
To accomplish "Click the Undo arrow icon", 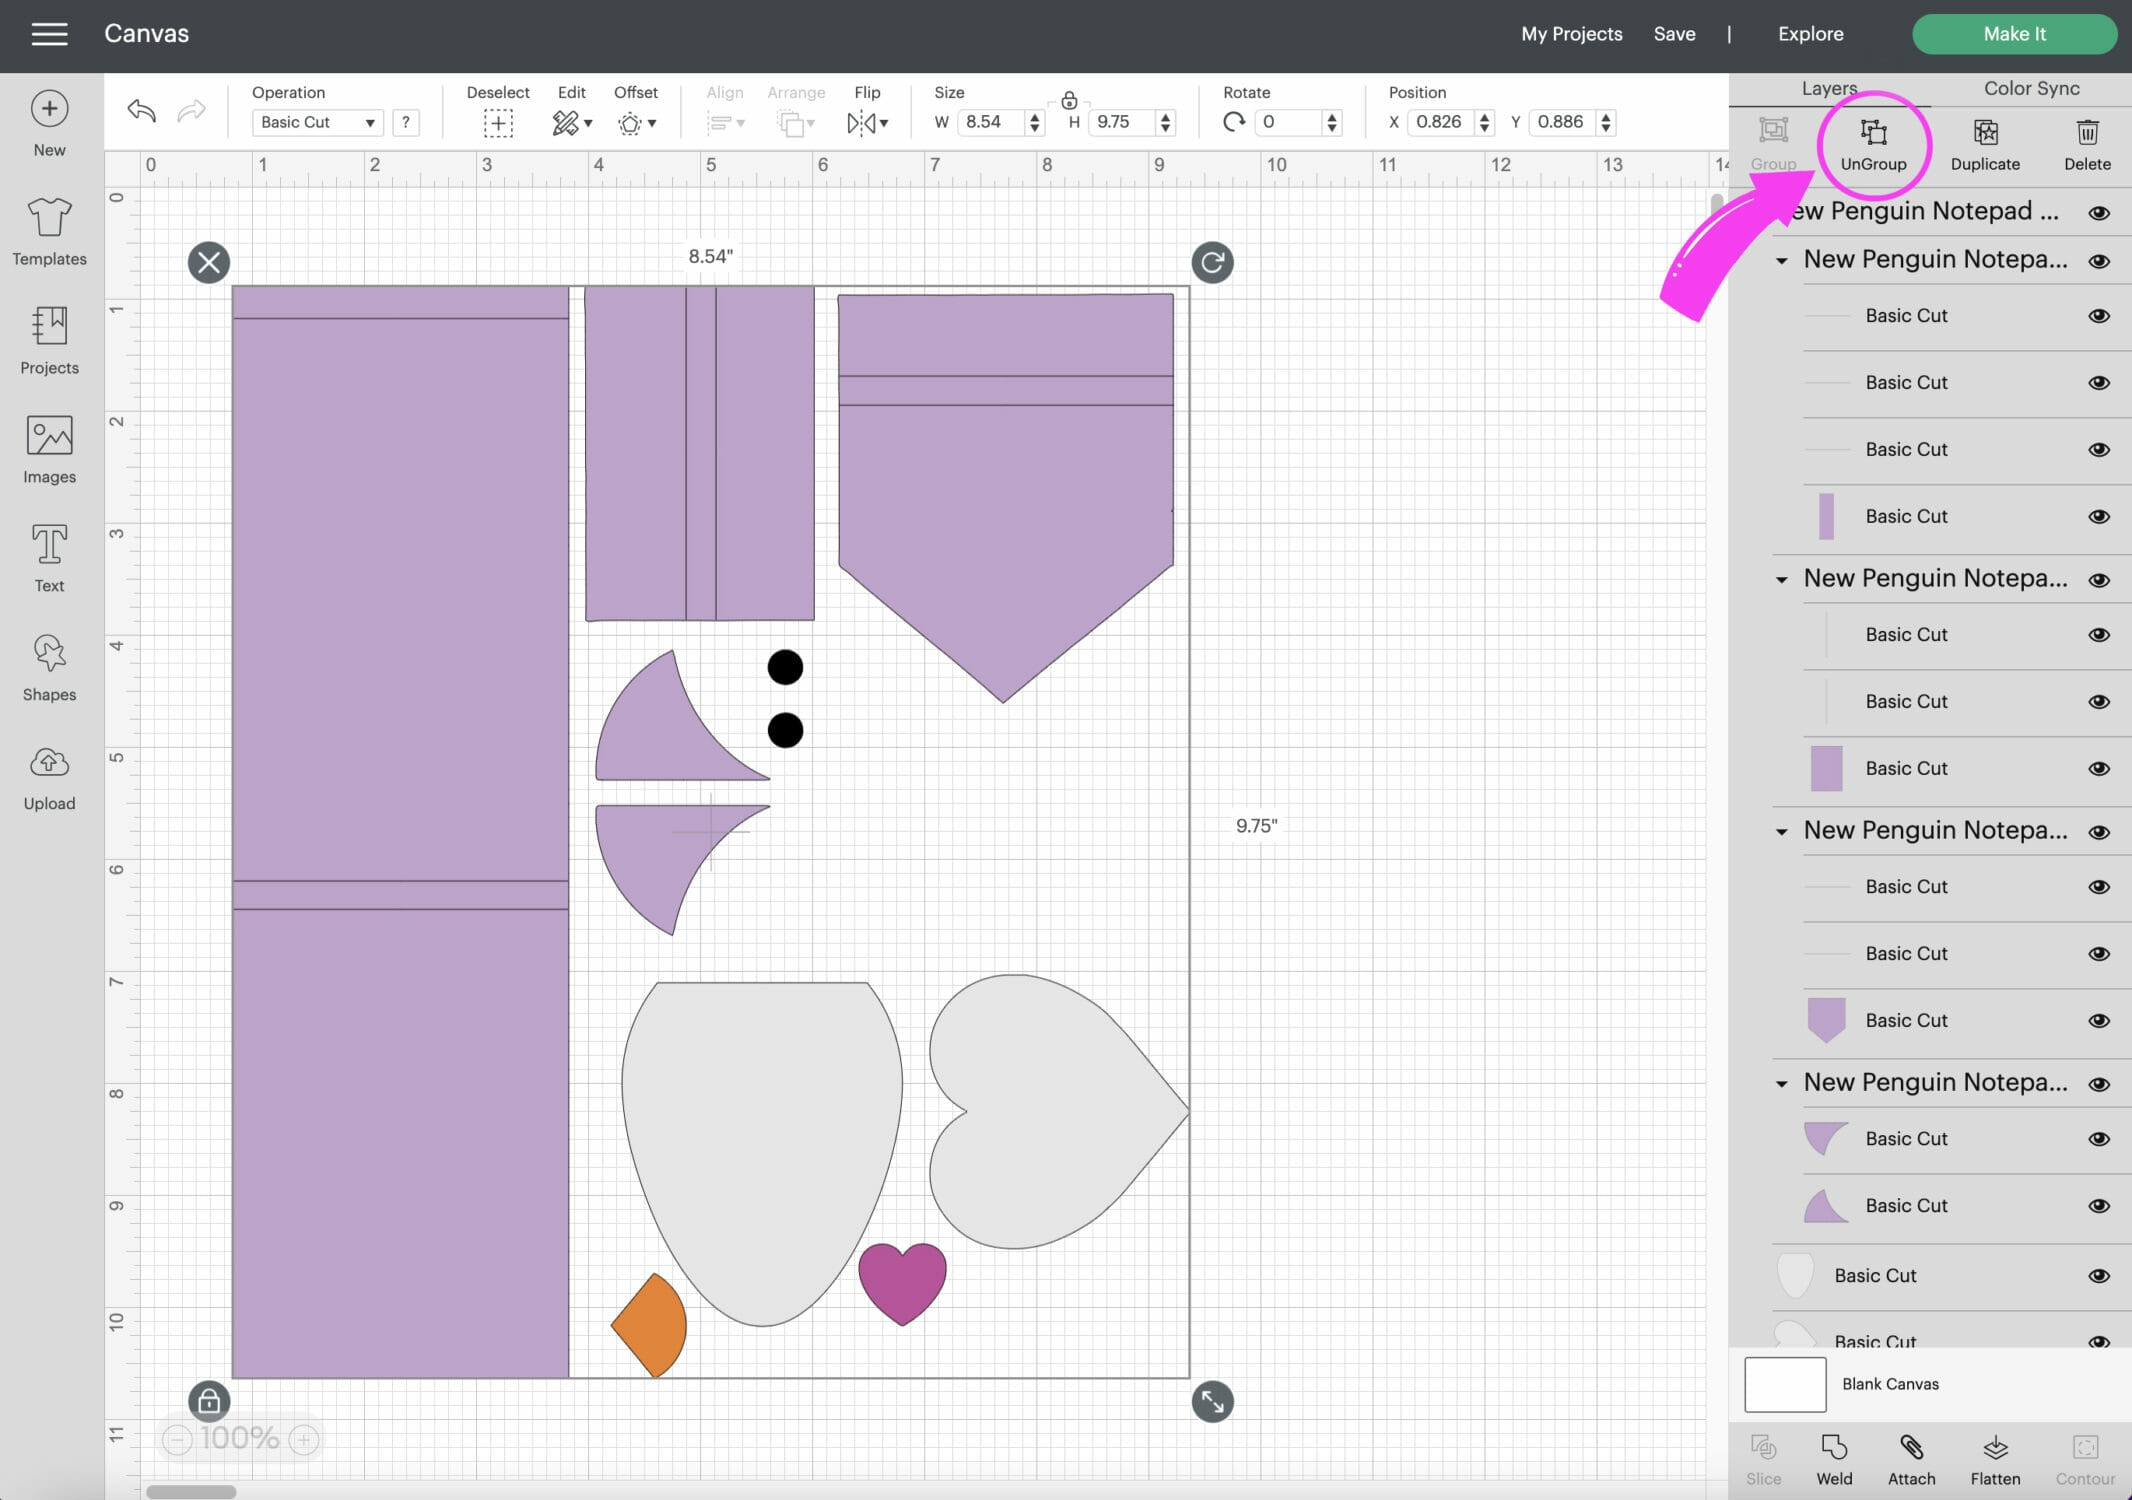I will 142,111.
